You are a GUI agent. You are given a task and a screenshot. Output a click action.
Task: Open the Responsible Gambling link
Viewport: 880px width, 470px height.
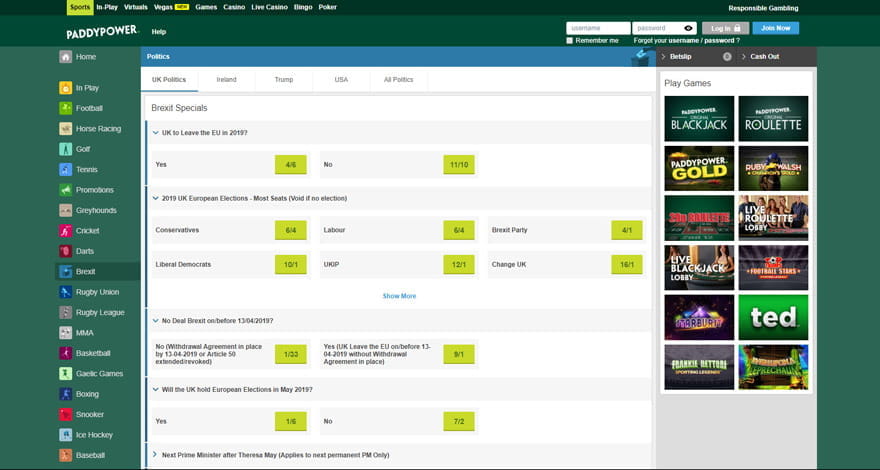(763, 8)
